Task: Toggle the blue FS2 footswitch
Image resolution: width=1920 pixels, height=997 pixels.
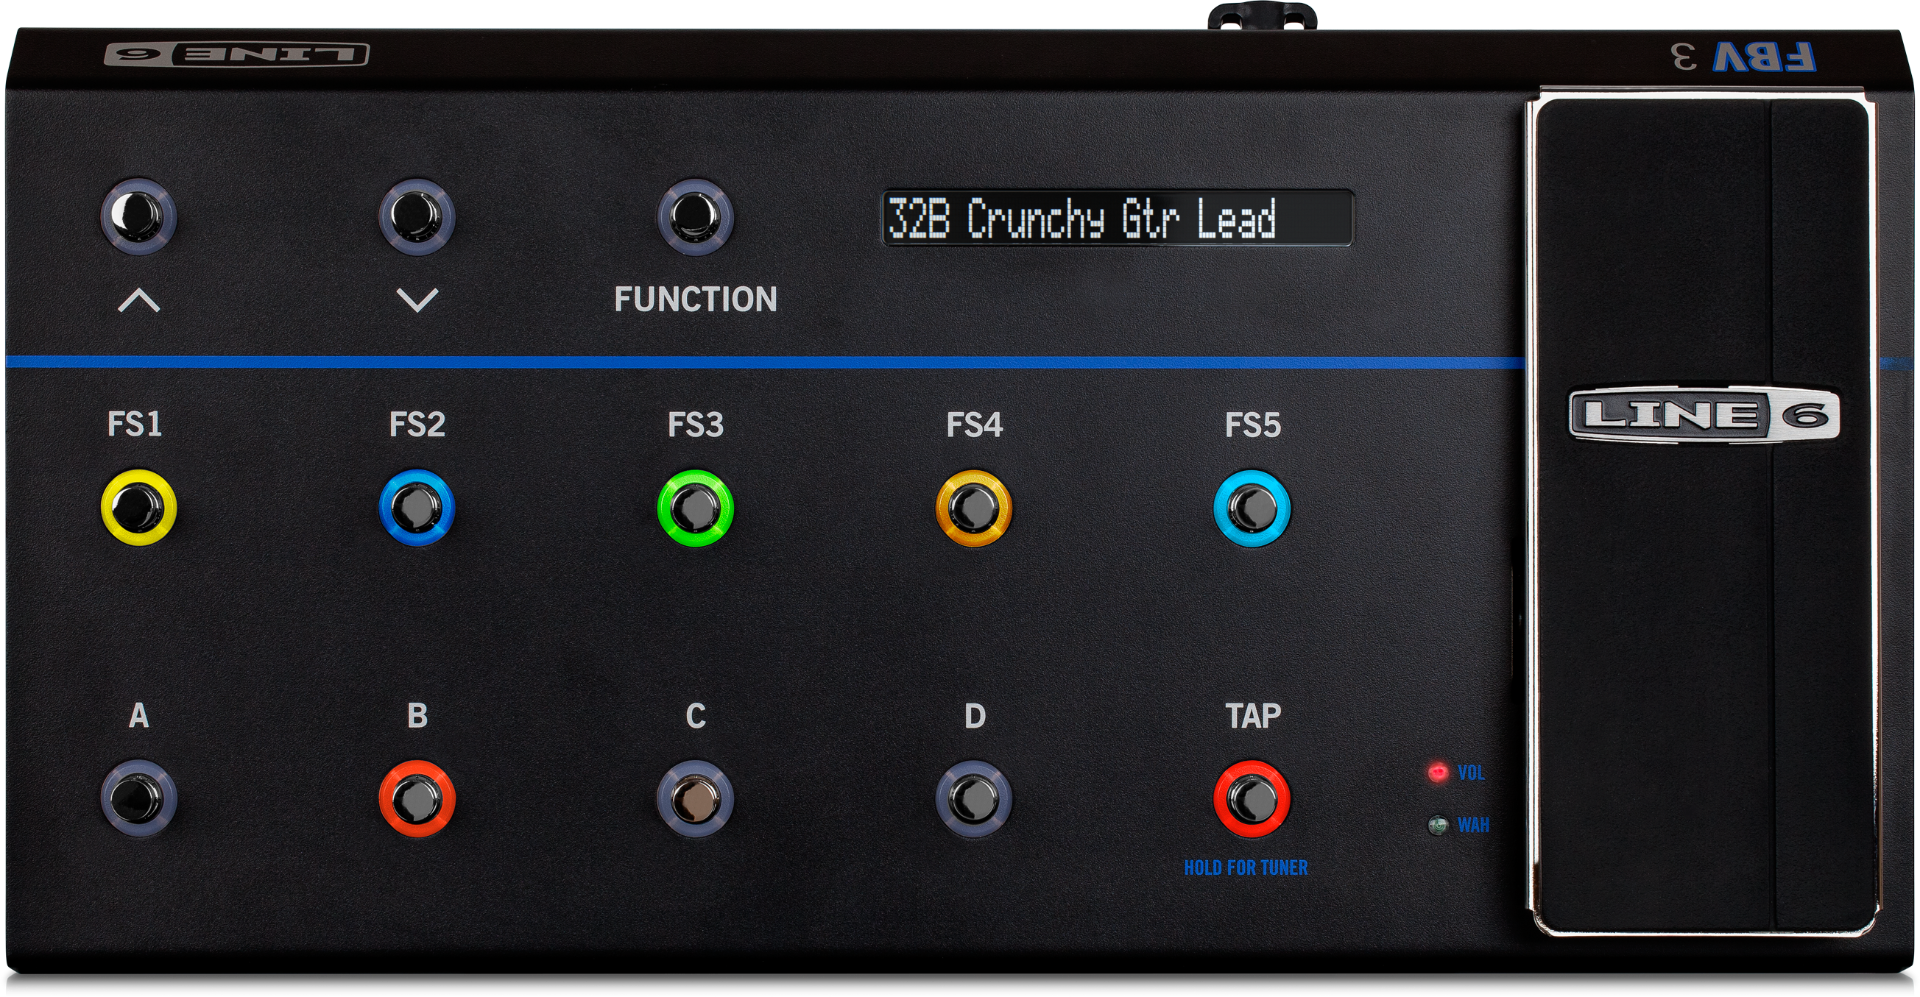Action: 417,508
